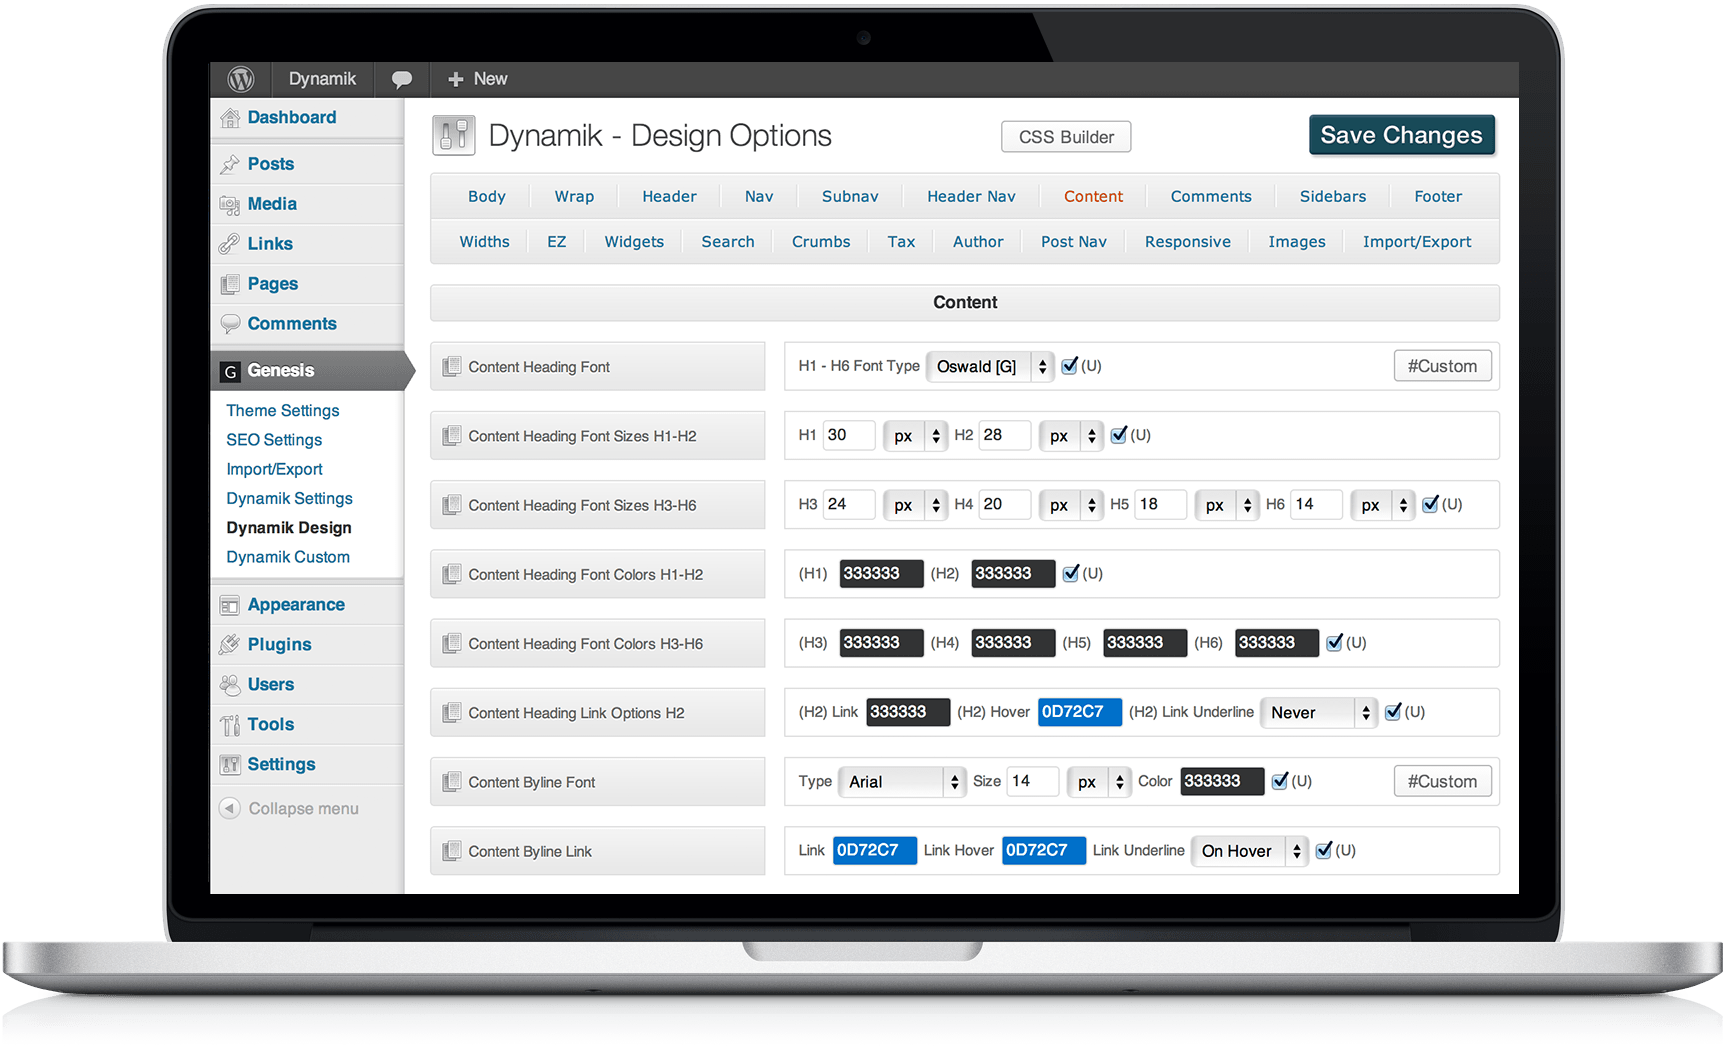
Task: Switch to the Sidebars tab
Action: click(1333, 197)
